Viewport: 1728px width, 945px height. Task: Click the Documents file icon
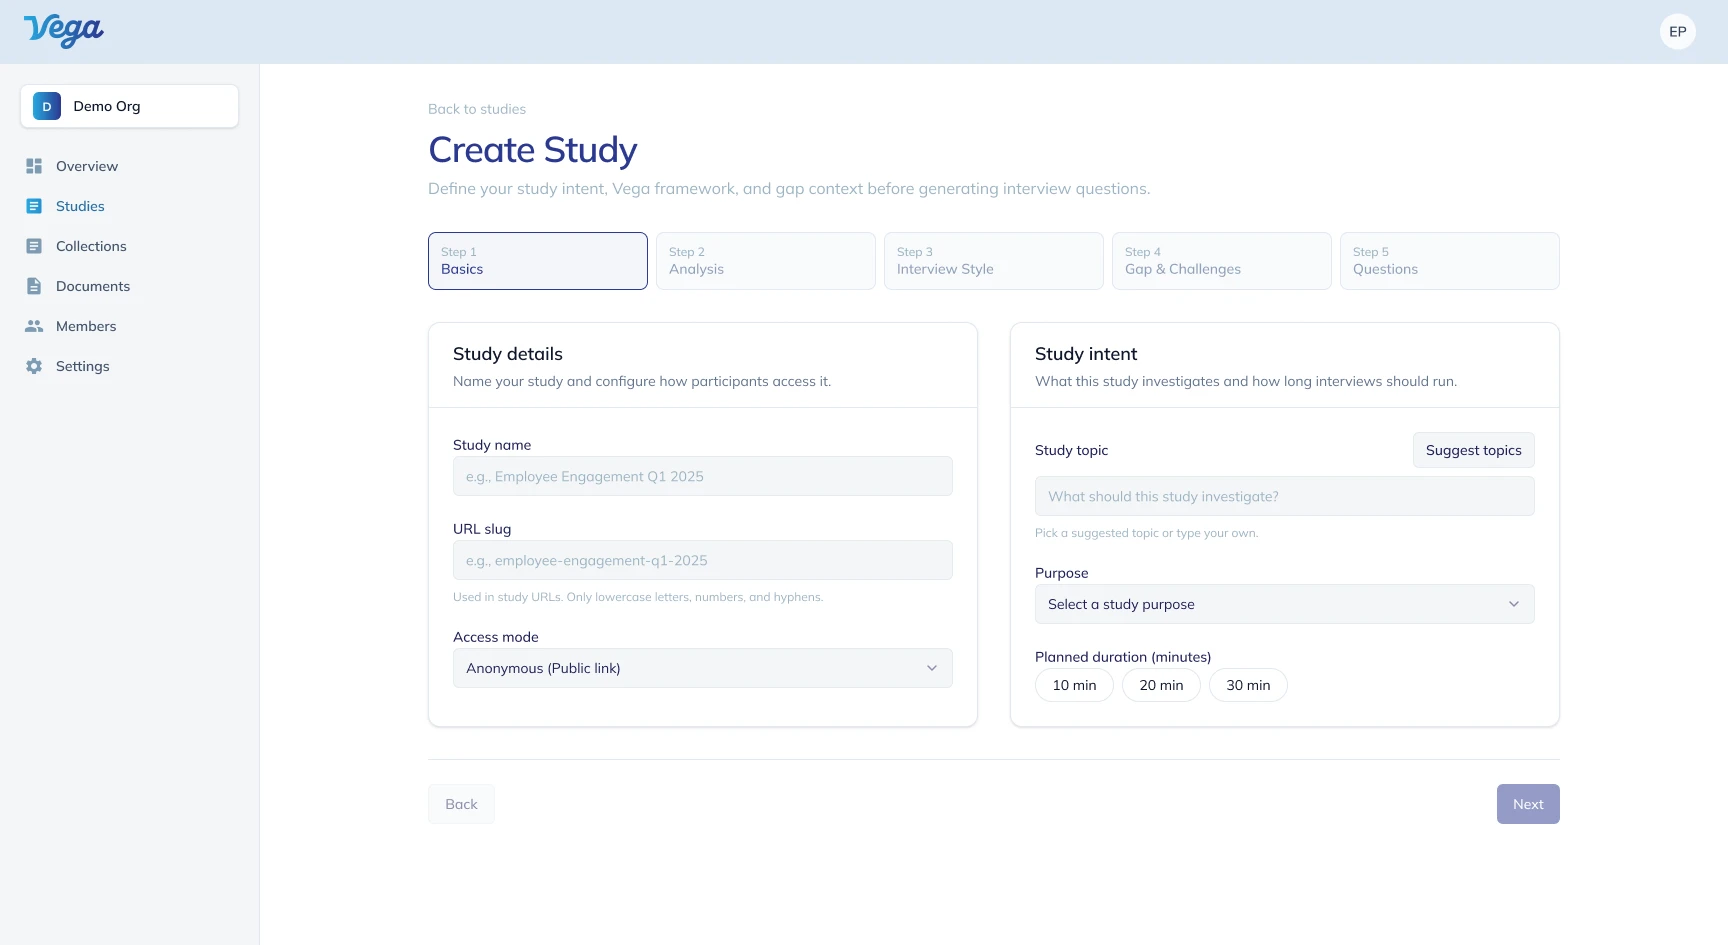[x=34, y=286]
